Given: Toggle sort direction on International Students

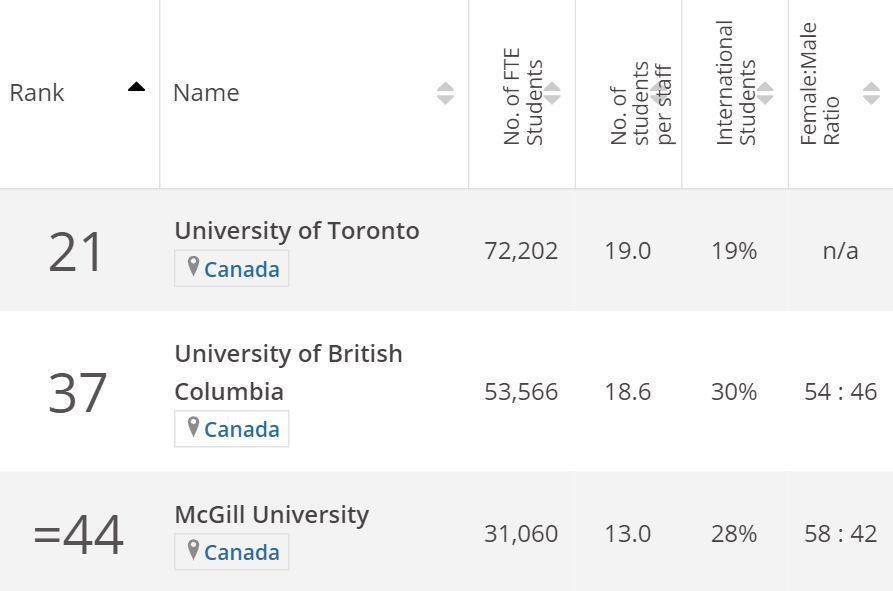Looking at the screenshot, I should (766, 93).
